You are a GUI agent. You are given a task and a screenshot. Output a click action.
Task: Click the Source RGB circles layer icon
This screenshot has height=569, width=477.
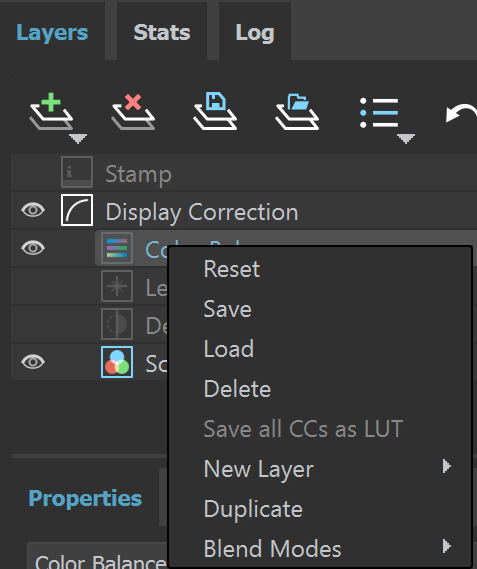(117, 362)
